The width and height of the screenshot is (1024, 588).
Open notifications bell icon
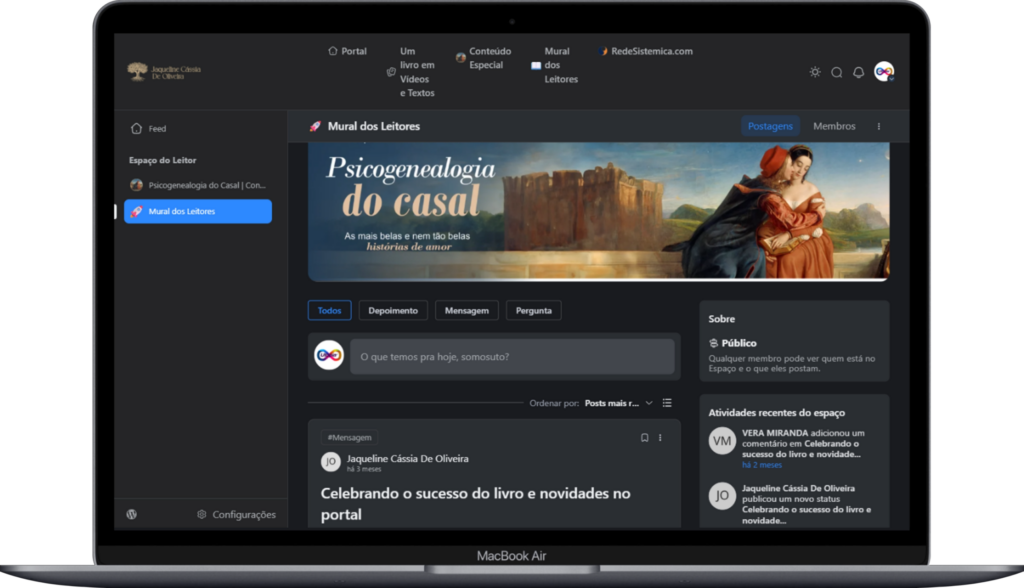tap(858, 72)
